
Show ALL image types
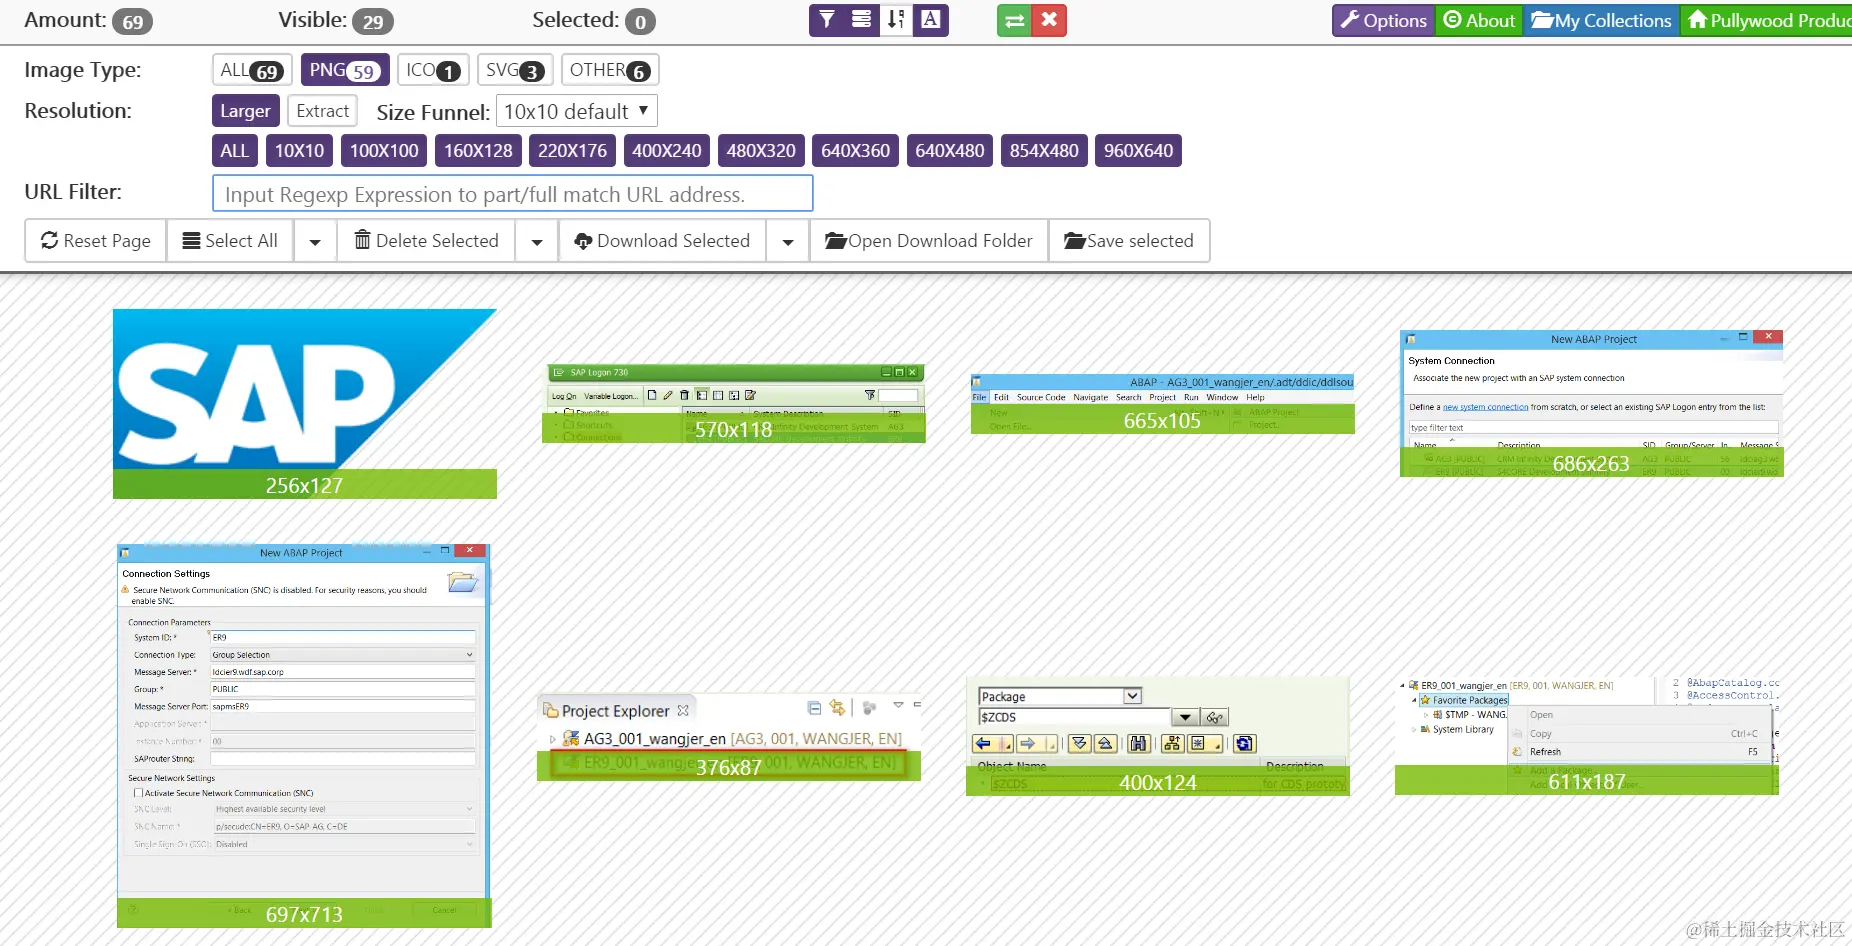[252, 70]
